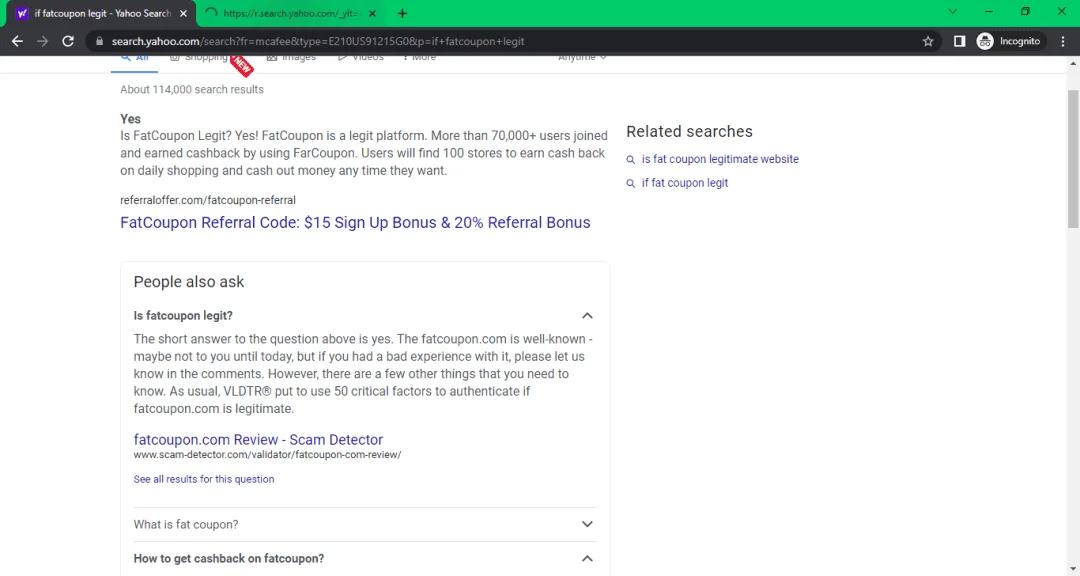The image size is (1080, 576).
Task: Close the loading r.search.yahoo.com tab
Action: 372,13
